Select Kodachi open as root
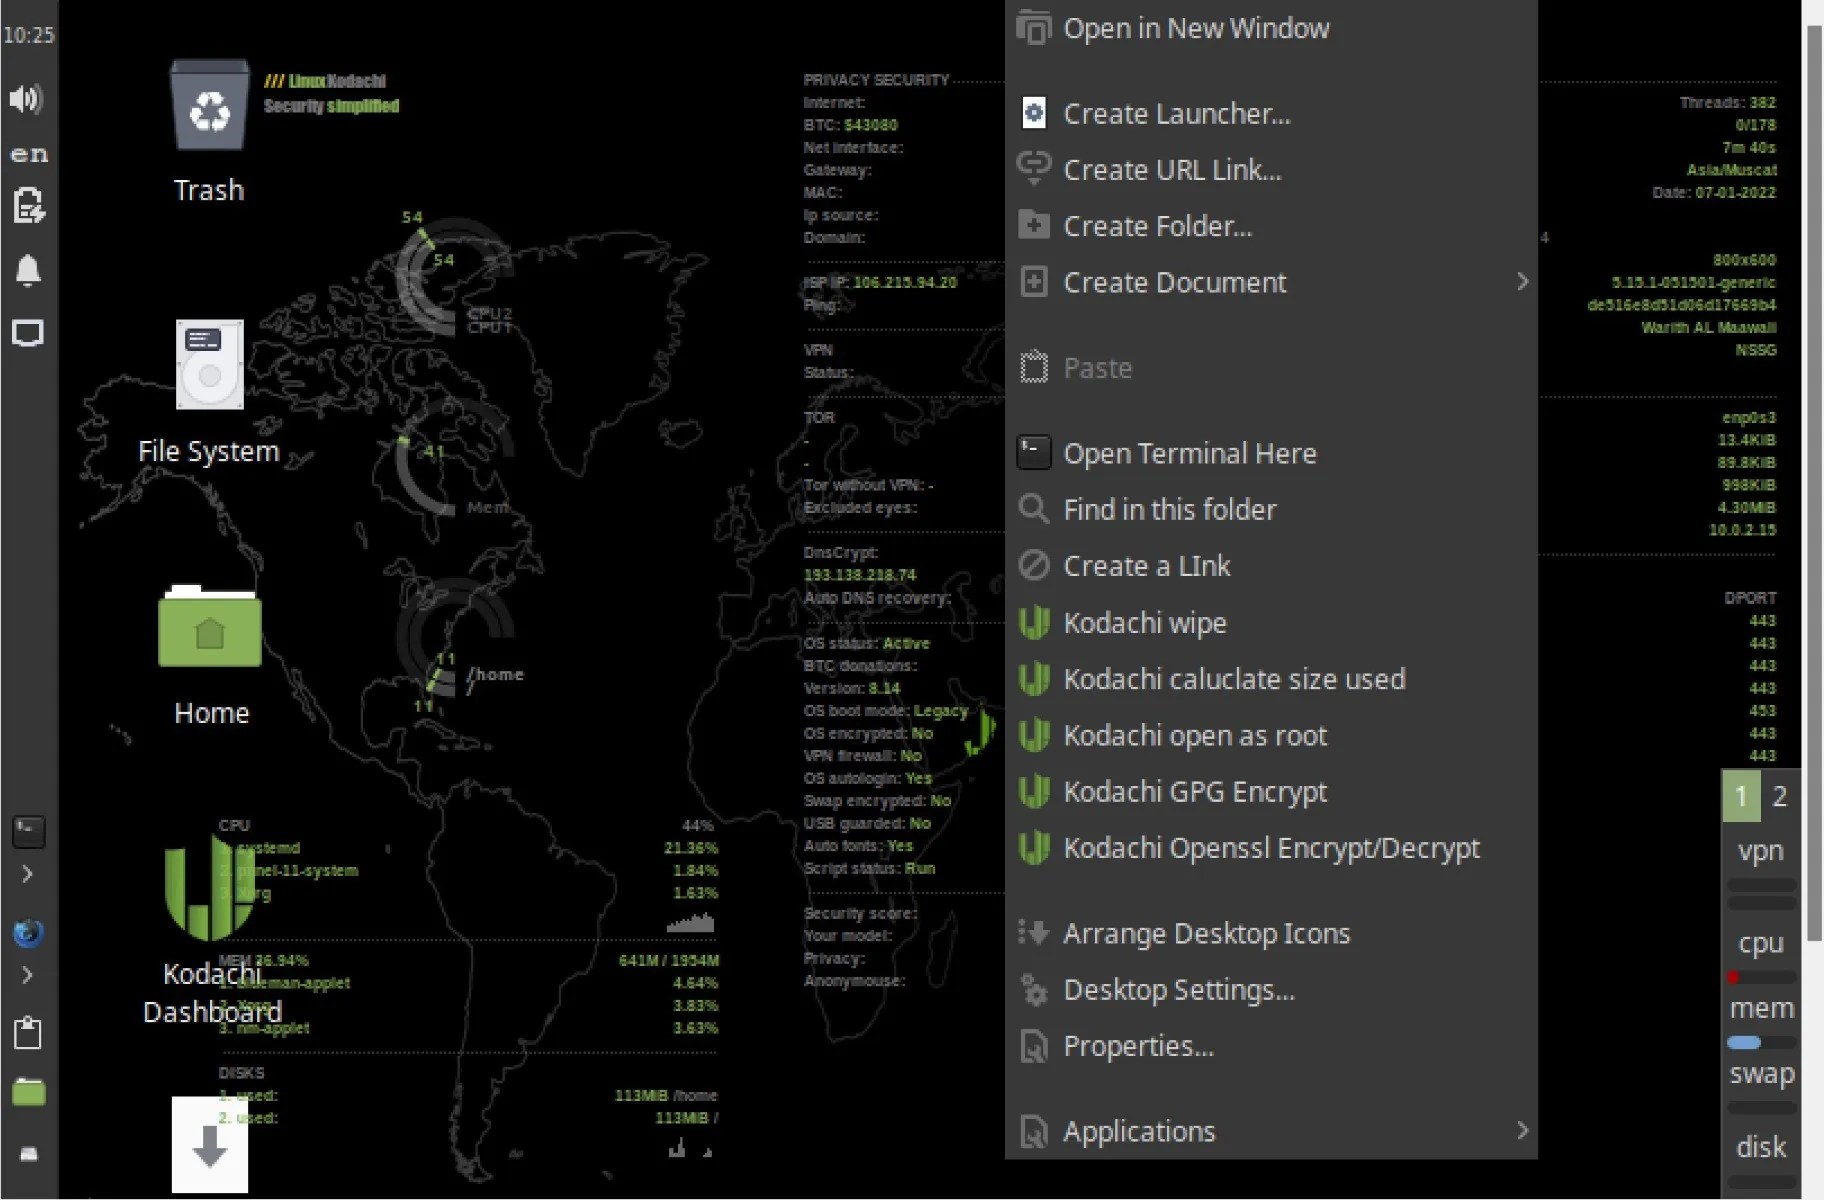The height and width of the screenshot is (1200, 1824). pos(1196,735)
